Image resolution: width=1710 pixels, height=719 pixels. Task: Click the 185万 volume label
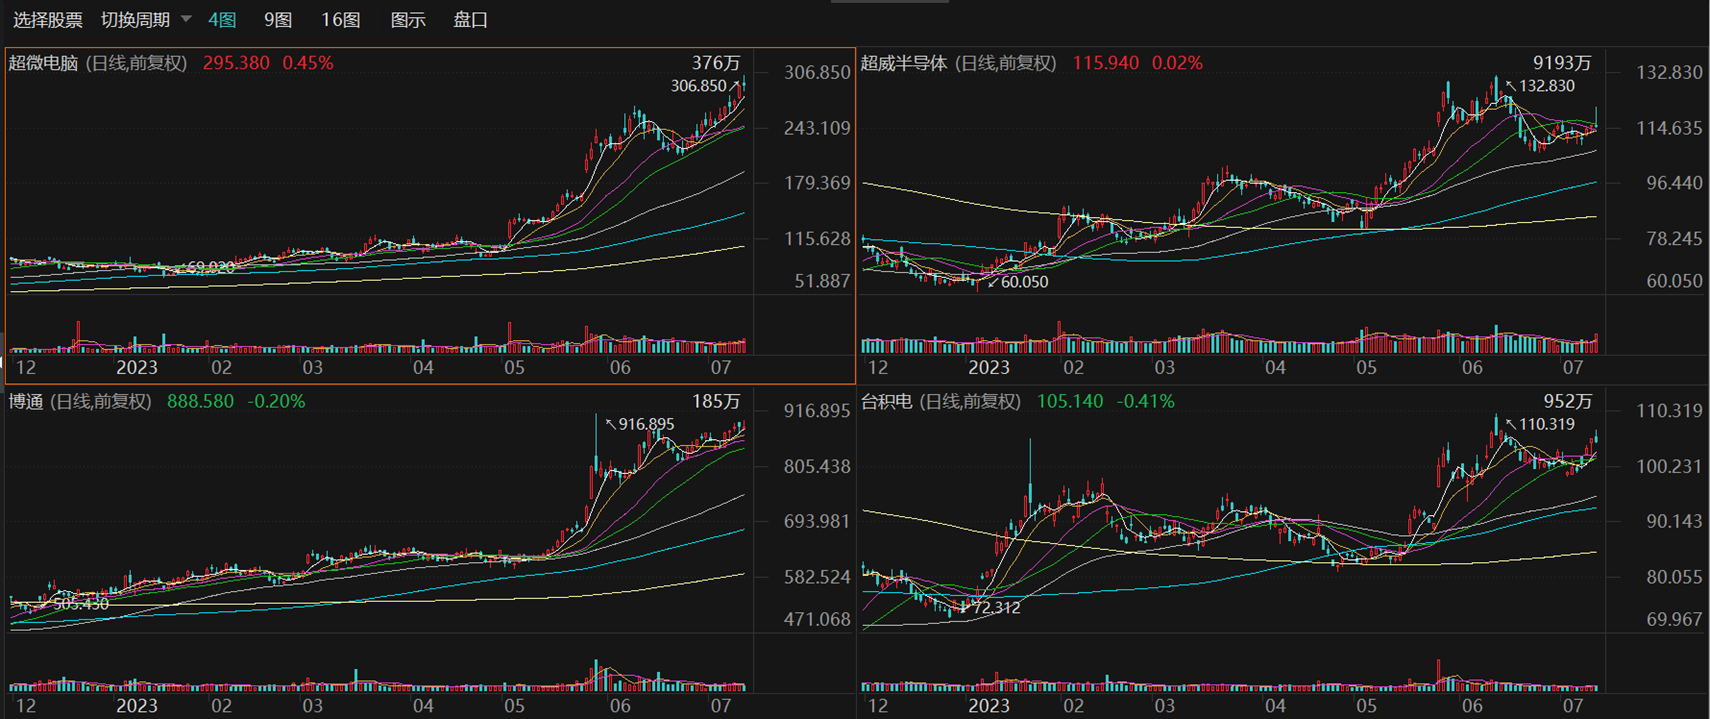coord(716,402)
